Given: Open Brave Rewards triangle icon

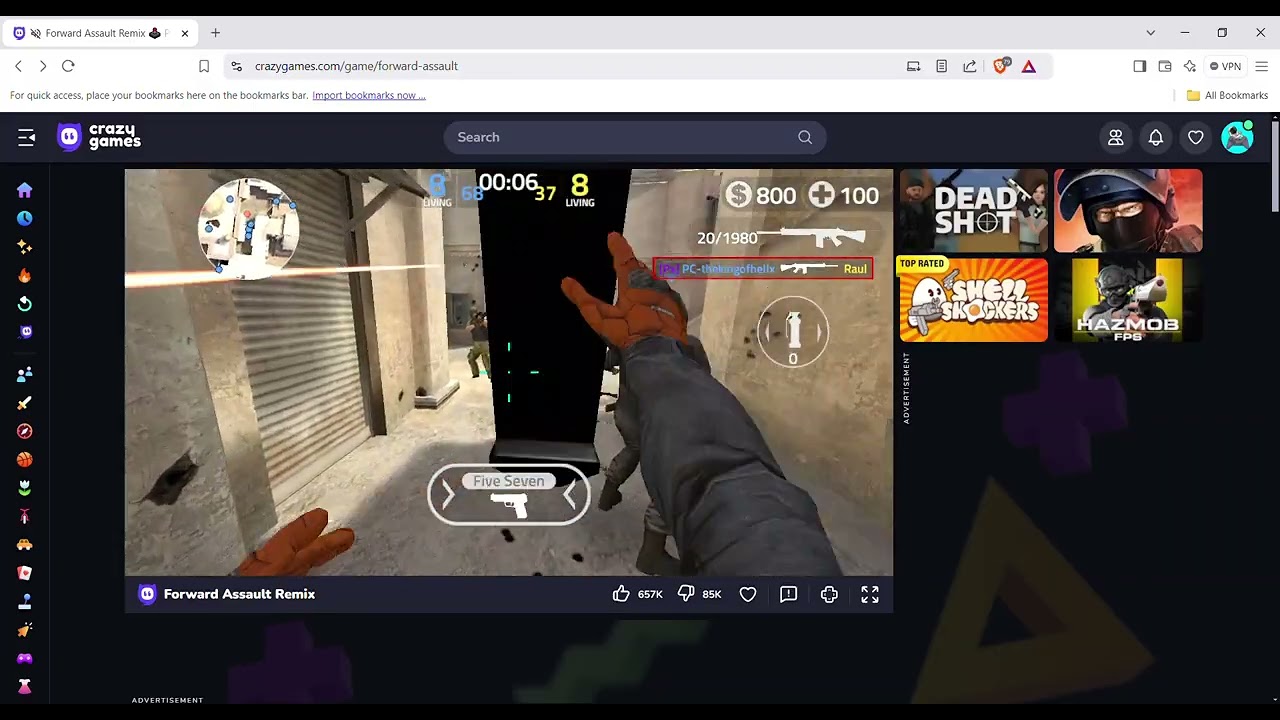Looking at the screenshot, I should coord(1029,66).
